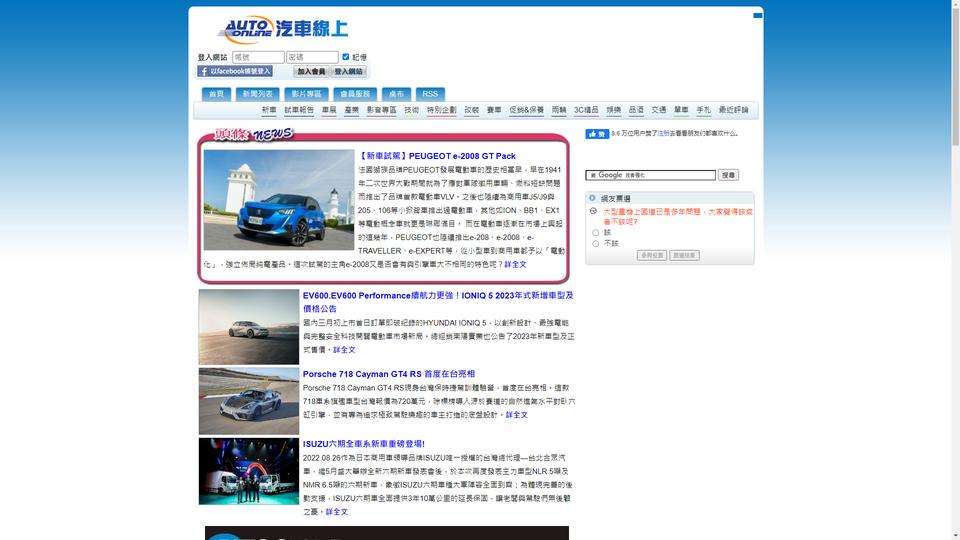960x540 pixels.
Task: Open Porsche 718 Cayman GT4 RS headline
Action: [389, 374]
